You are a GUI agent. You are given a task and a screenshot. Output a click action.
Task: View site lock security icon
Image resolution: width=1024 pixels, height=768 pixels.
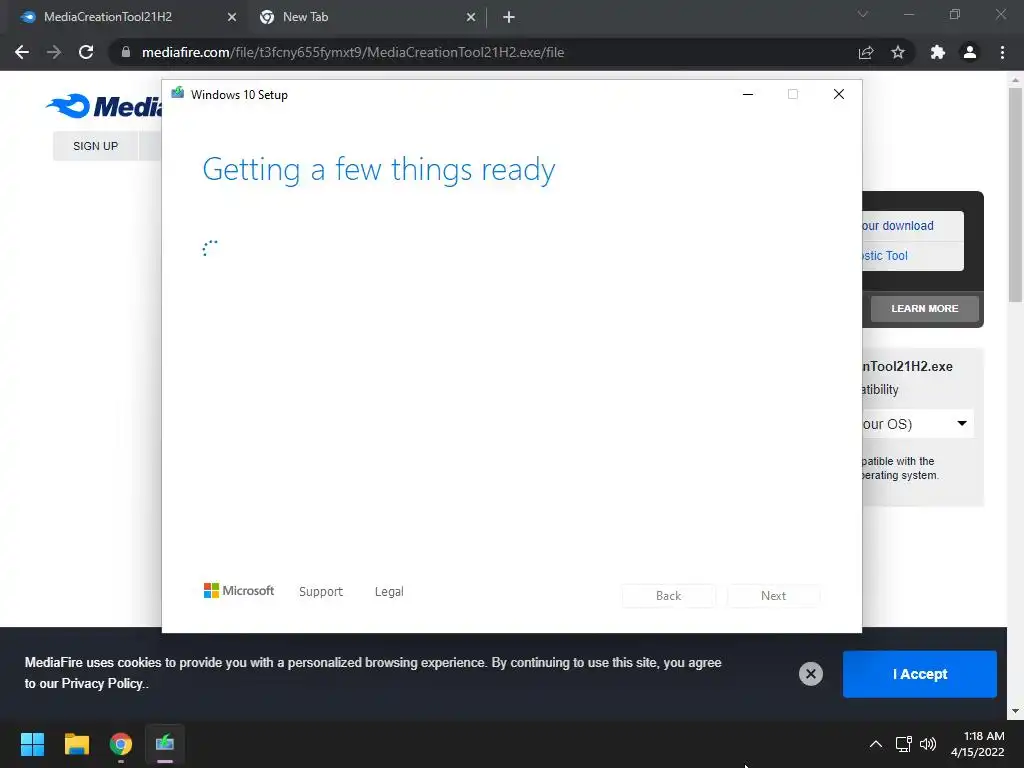pos(125,52)
